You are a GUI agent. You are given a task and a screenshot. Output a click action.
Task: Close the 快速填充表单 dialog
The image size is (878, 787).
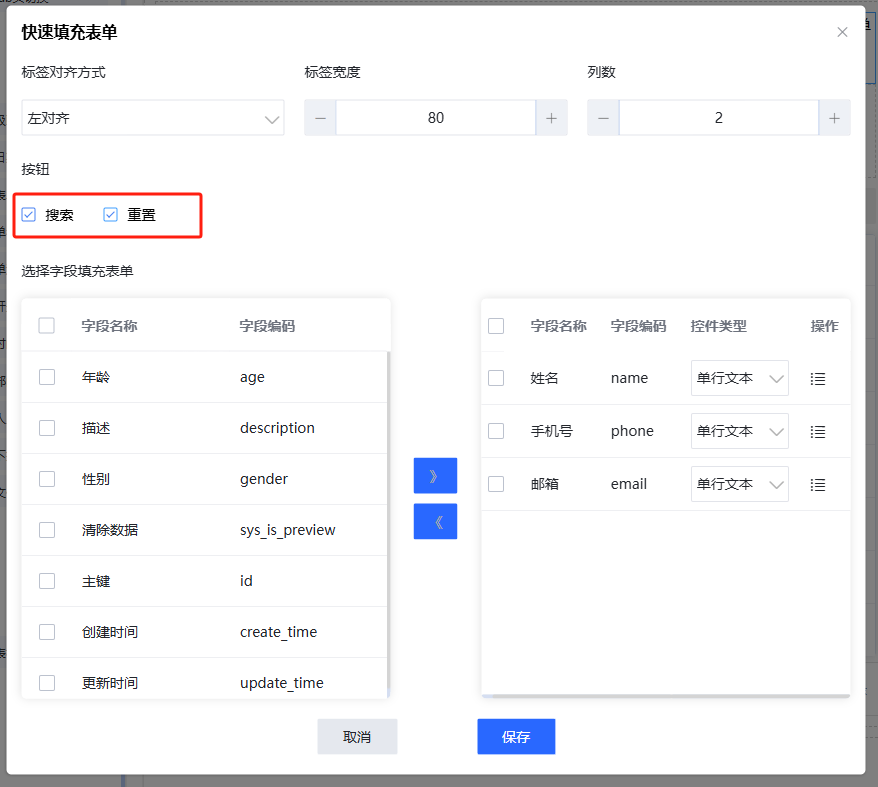tap(842, 32)
